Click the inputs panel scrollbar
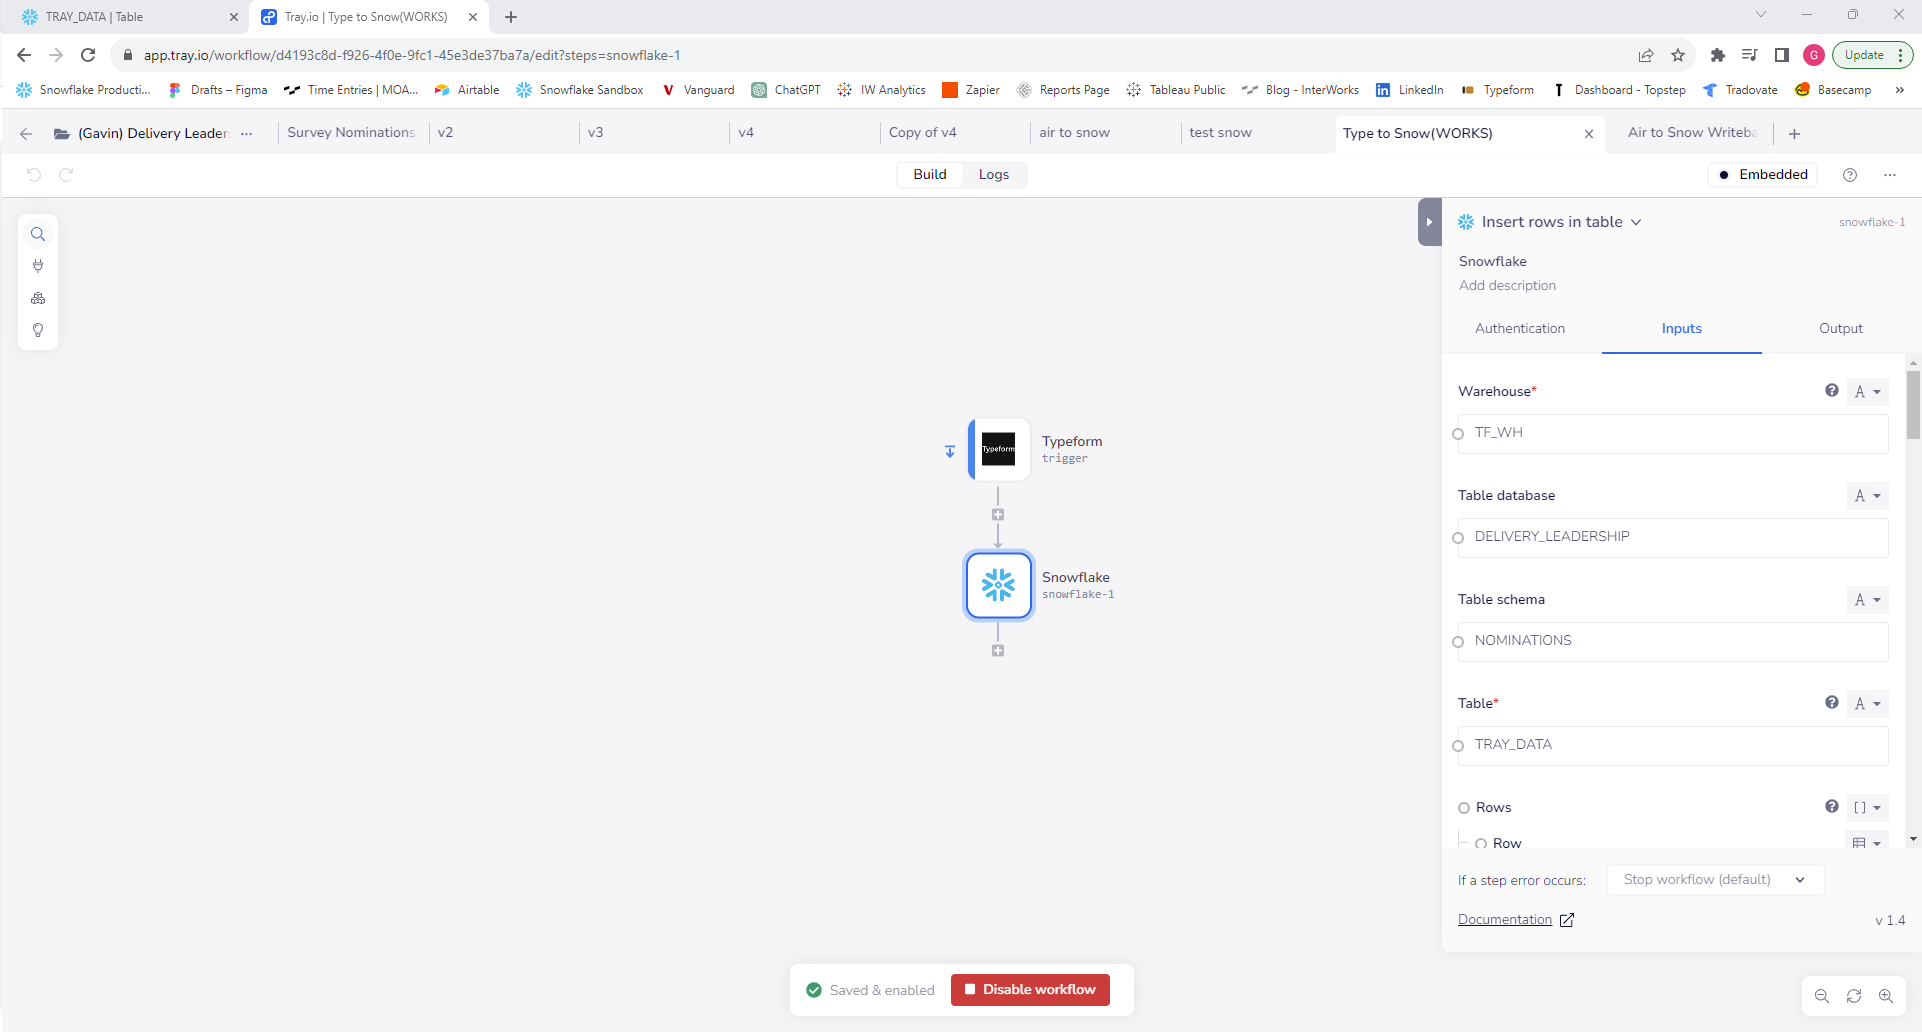The width and height of the screenshot is (1922, 1032). (1913, 405)
